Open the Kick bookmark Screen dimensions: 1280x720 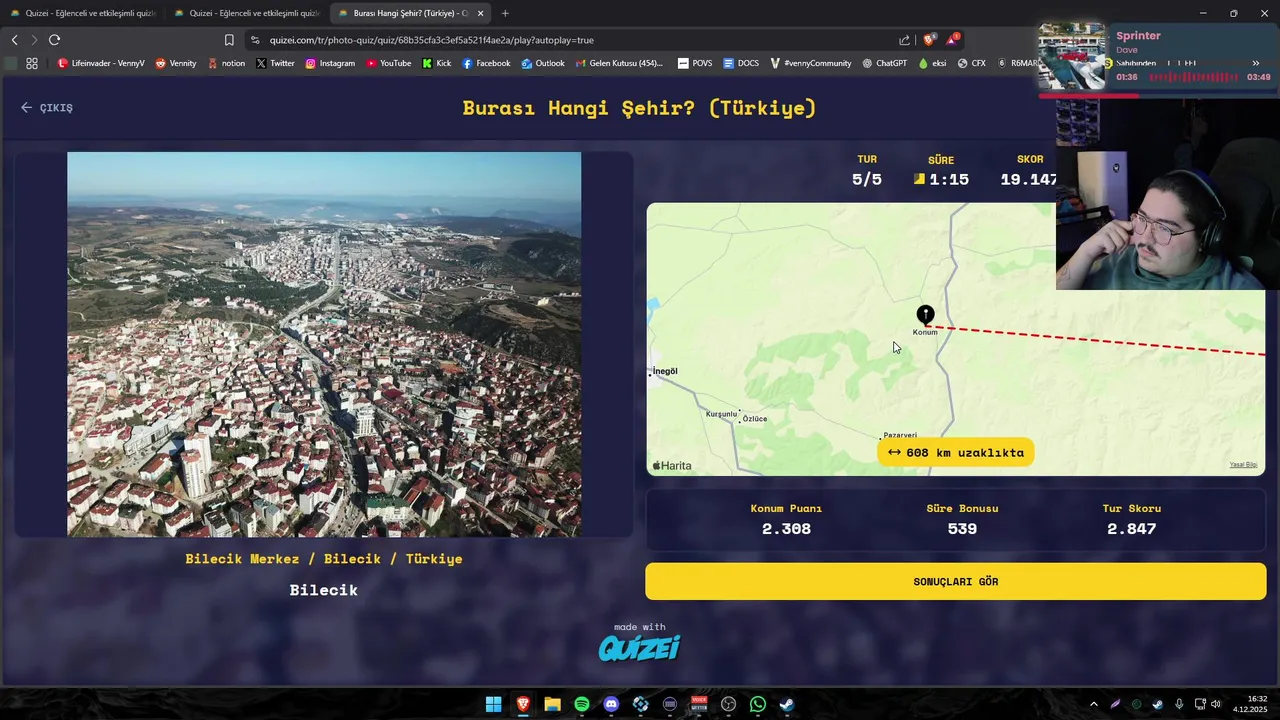tap(436, 63)
